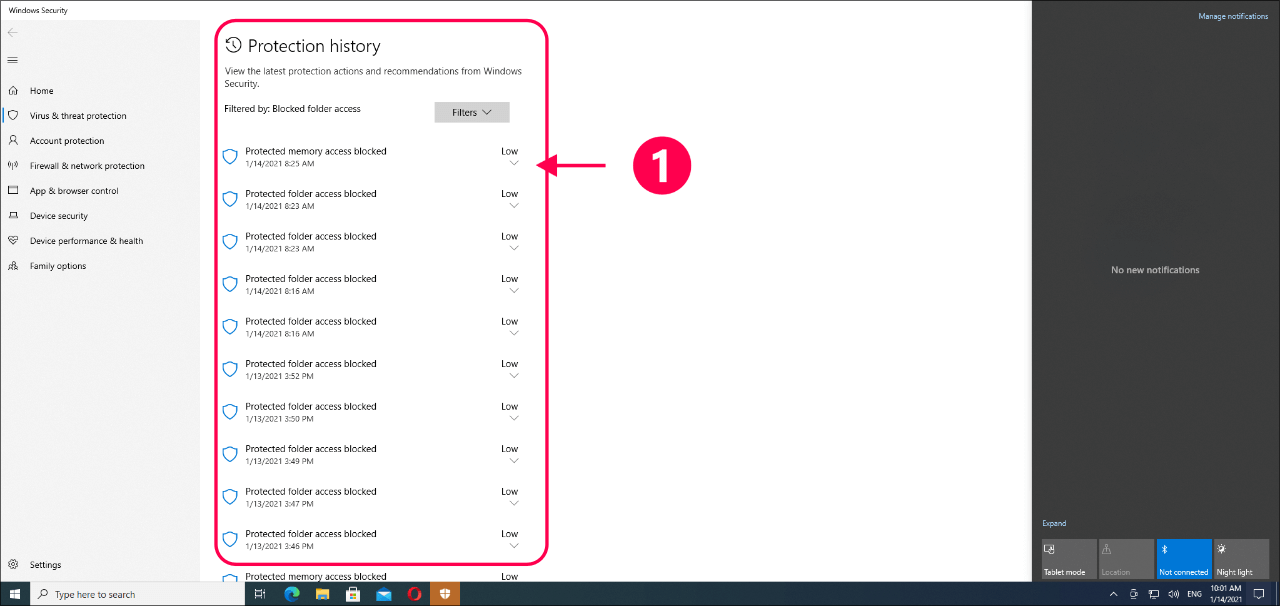This screenshot has width=1280, height=606.
Task: Click the network icon in the system tray
Action: click(1154, 594)
